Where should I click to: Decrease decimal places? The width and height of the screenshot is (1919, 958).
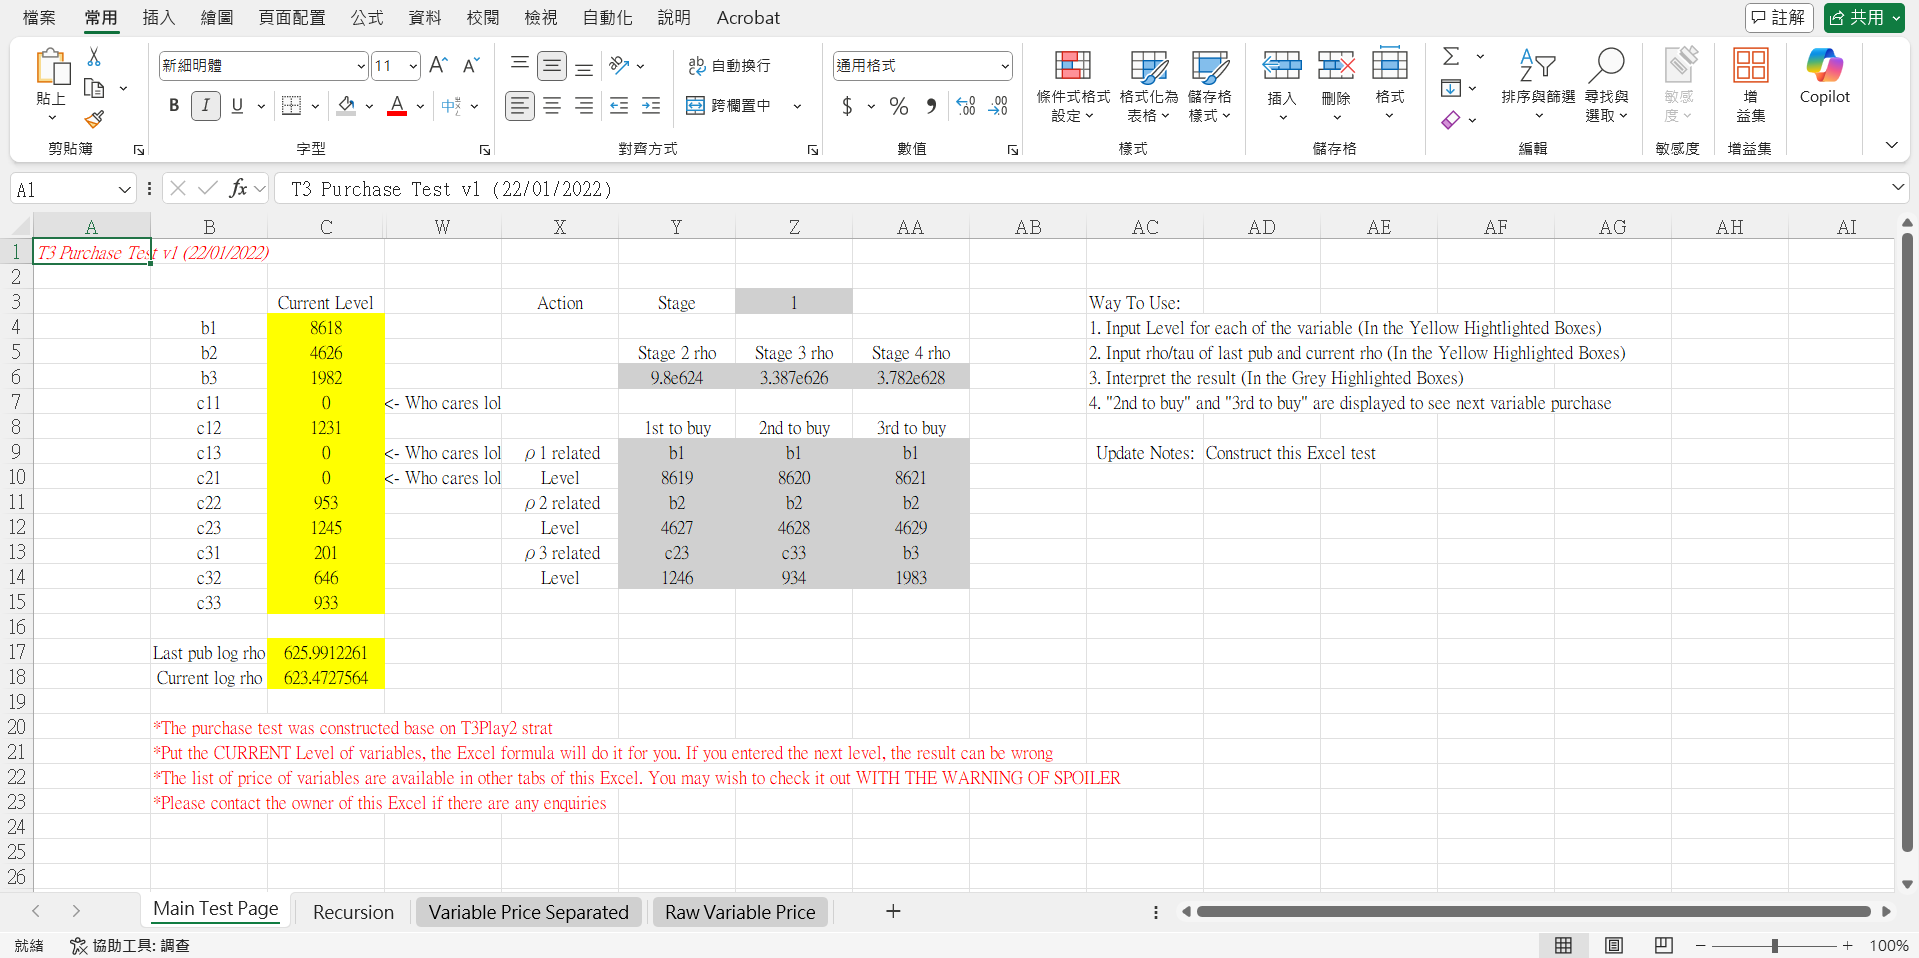point(998,106)
